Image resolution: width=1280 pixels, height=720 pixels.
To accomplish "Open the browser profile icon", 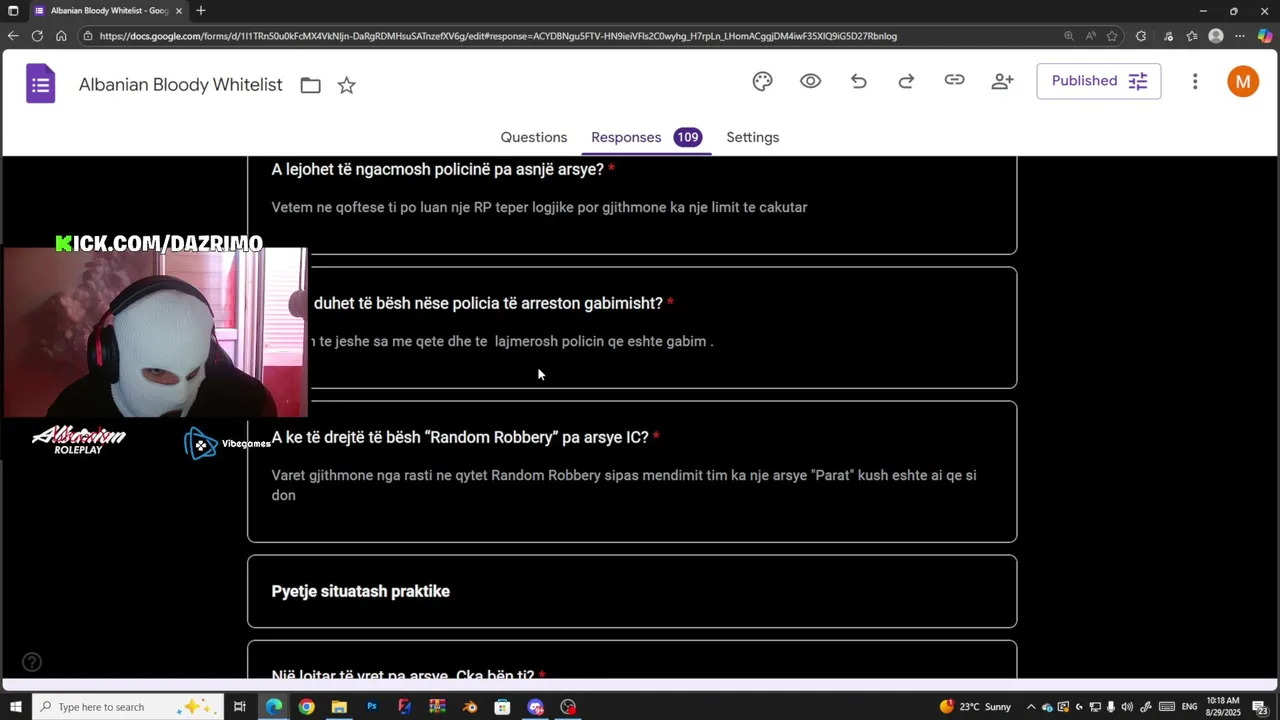I will coord(1216,36).
